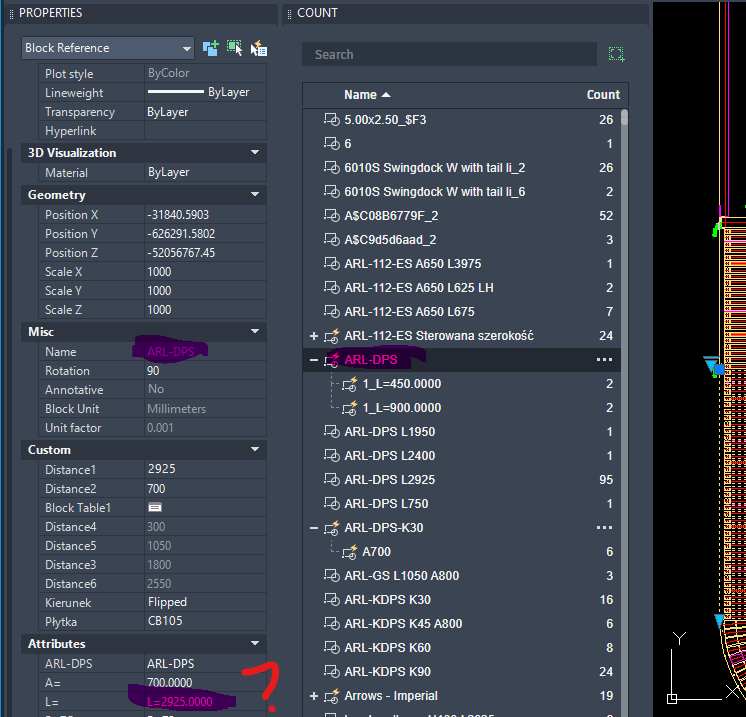Viewport: 746px width, 717px height.
Task: Select the ARL-DPS L2400 row
Action: pyautogui.click(x=461, y=456)
